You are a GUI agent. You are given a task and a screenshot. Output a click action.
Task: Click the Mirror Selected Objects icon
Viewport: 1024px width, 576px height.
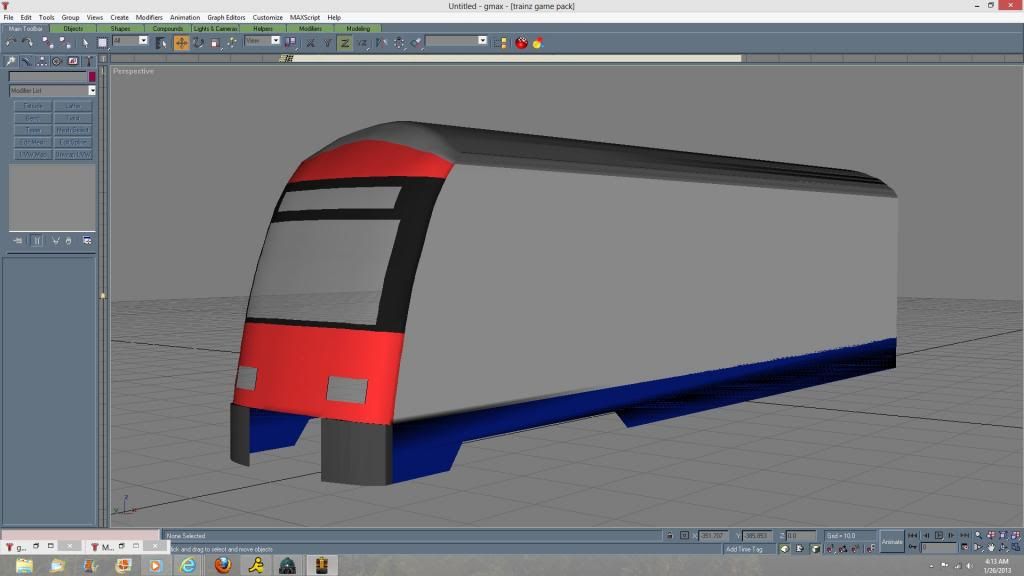(x=381, y=42)
